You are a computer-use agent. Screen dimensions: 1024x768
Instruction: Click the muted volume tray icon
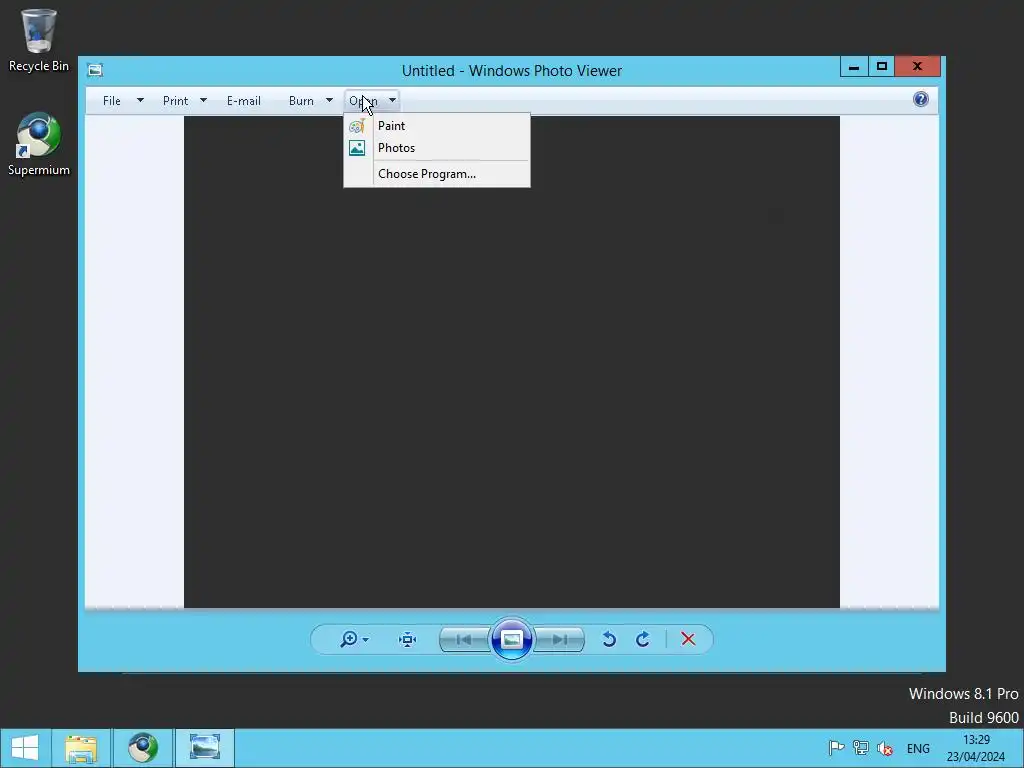tap(885, 748)
